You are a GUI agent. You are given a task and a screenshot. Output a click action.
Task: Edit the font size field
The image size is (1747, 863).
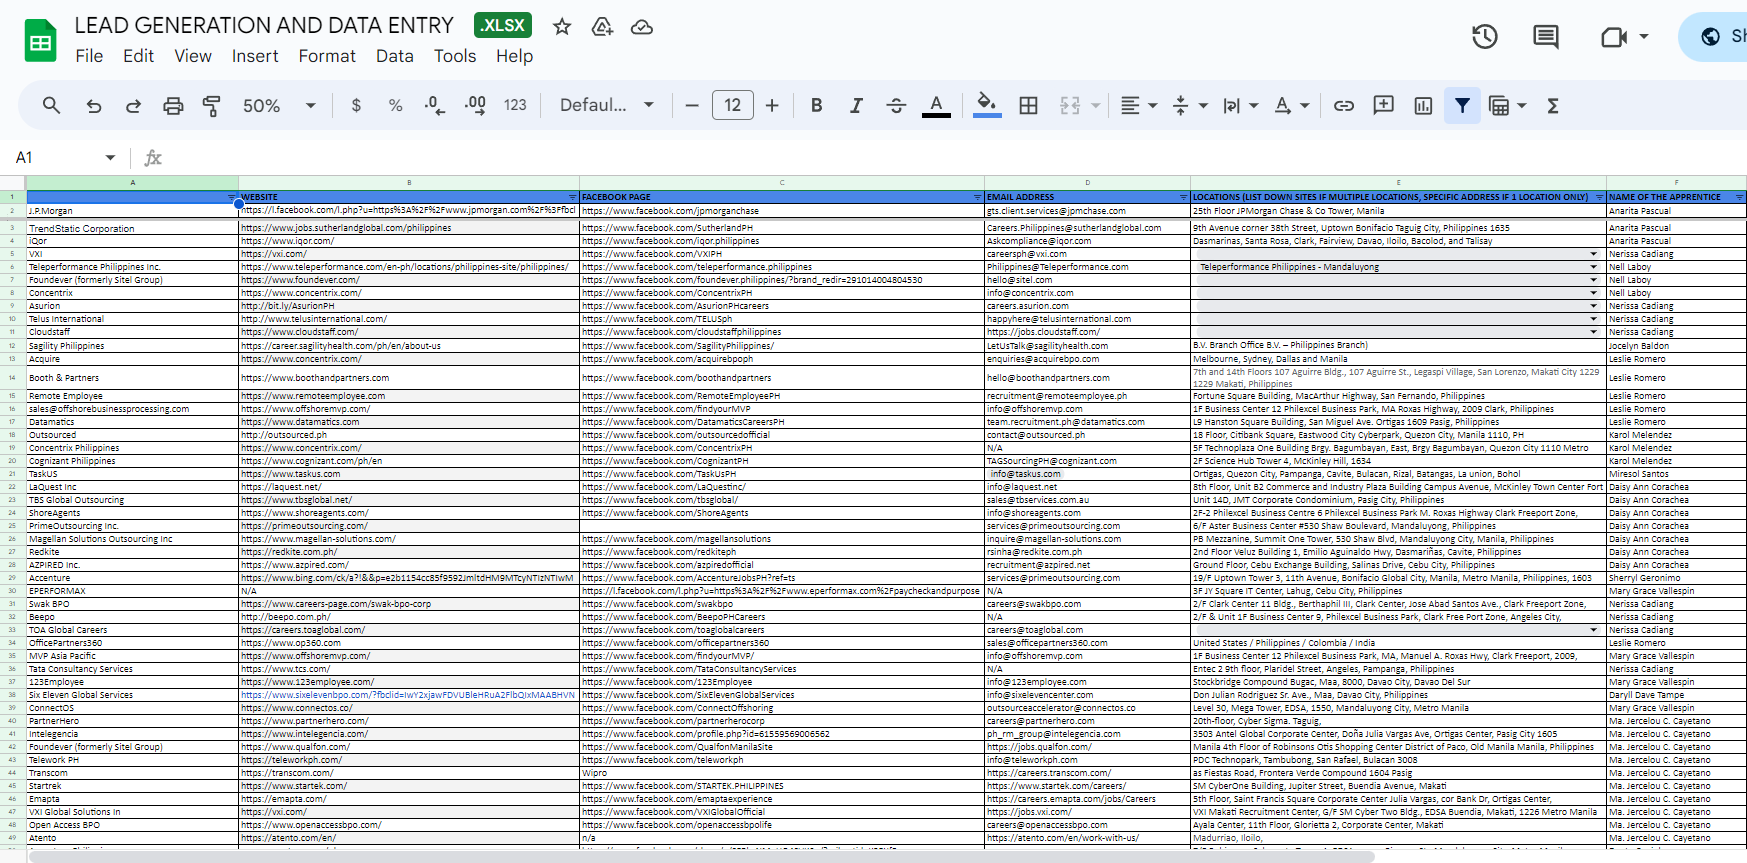coord(732,105)
